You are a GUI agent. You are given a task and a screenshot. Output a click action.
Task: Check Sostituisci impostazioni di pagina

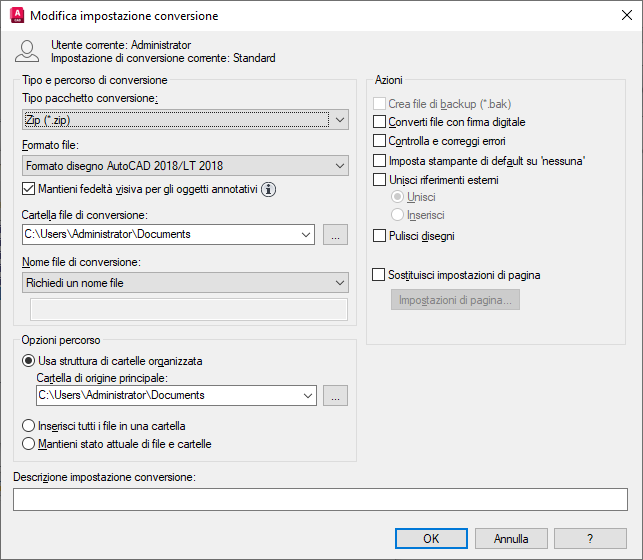[378, 274]
